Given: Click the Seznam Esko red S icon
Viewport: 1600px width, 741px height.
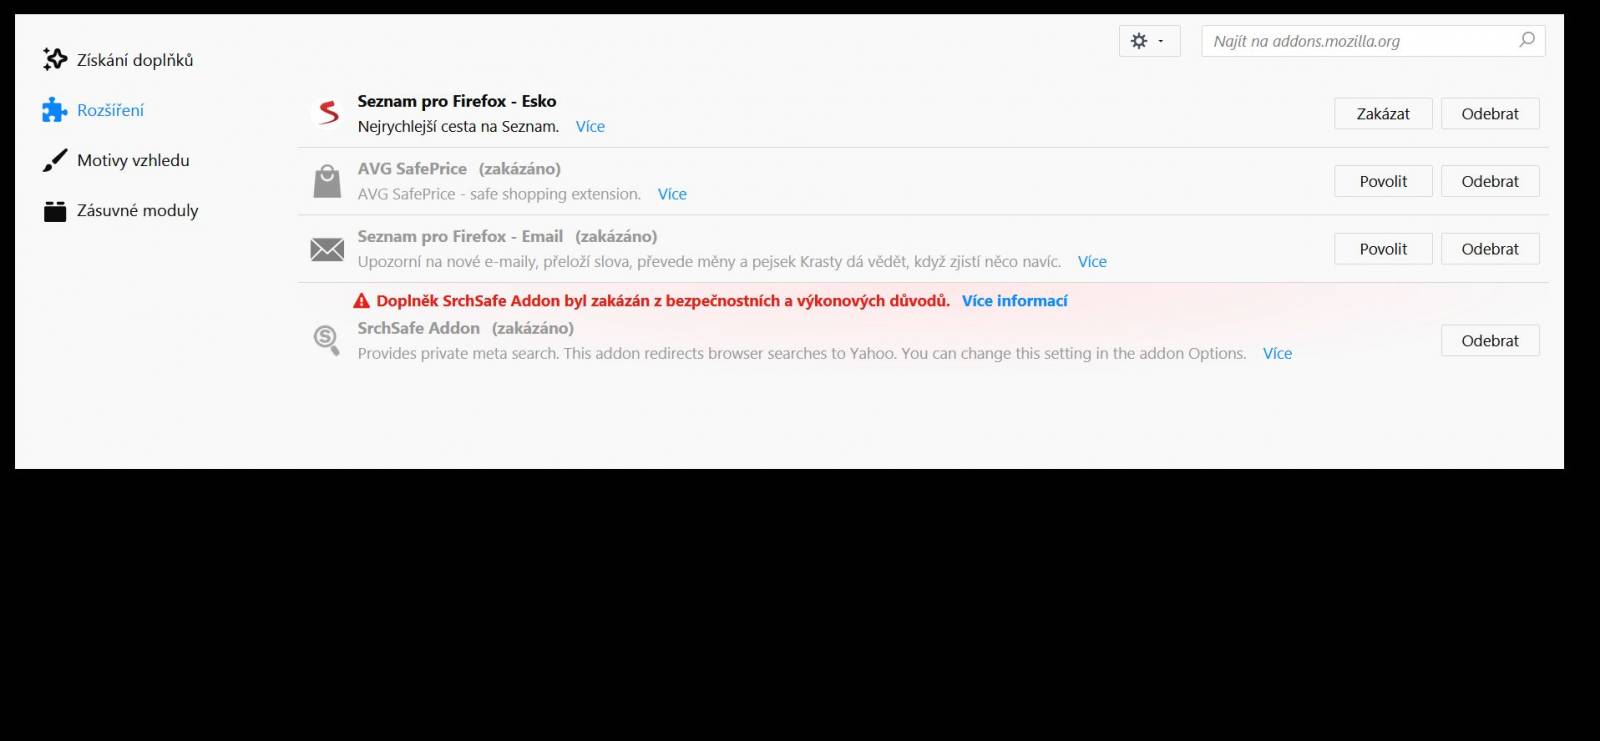Looking at the screenshot, I should pos(328,113).
